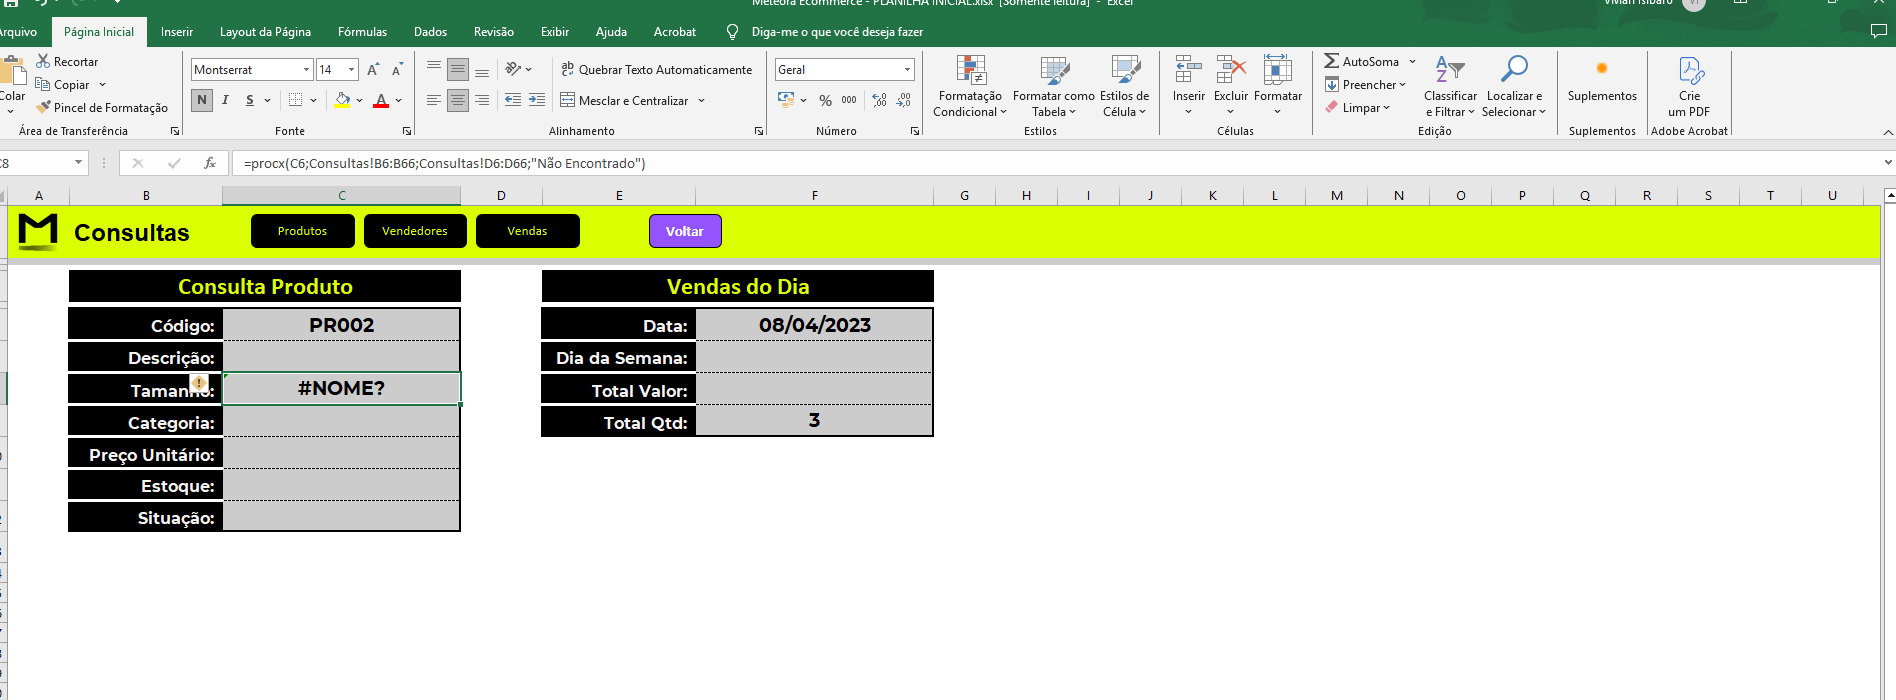
Task: Click the Vendas button
Action: tap(527, 231)
